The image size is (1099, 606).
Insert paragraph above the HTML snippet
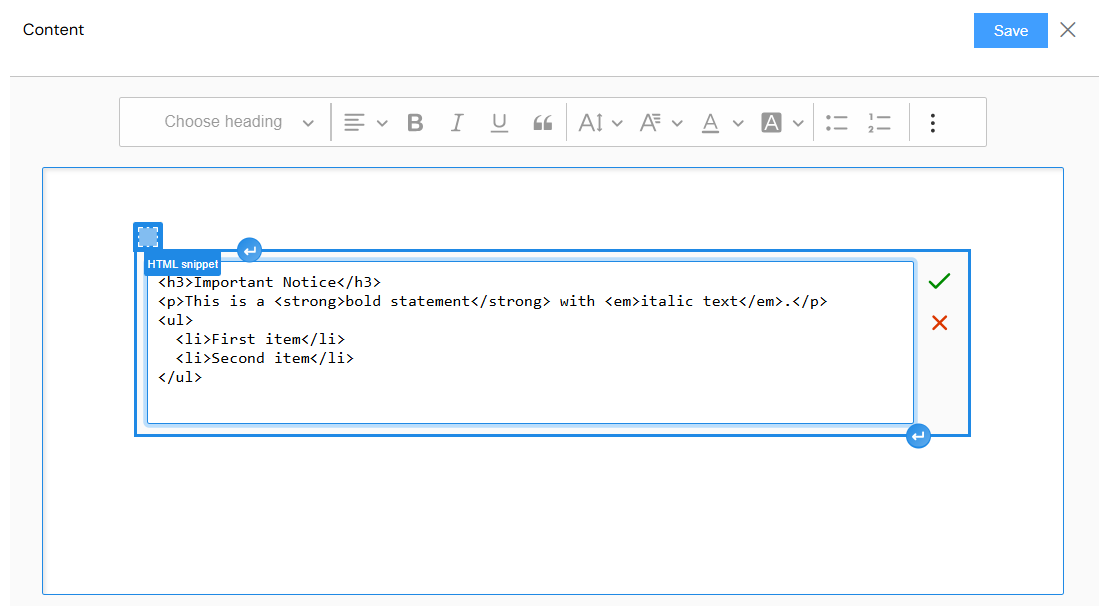point(249,250)
